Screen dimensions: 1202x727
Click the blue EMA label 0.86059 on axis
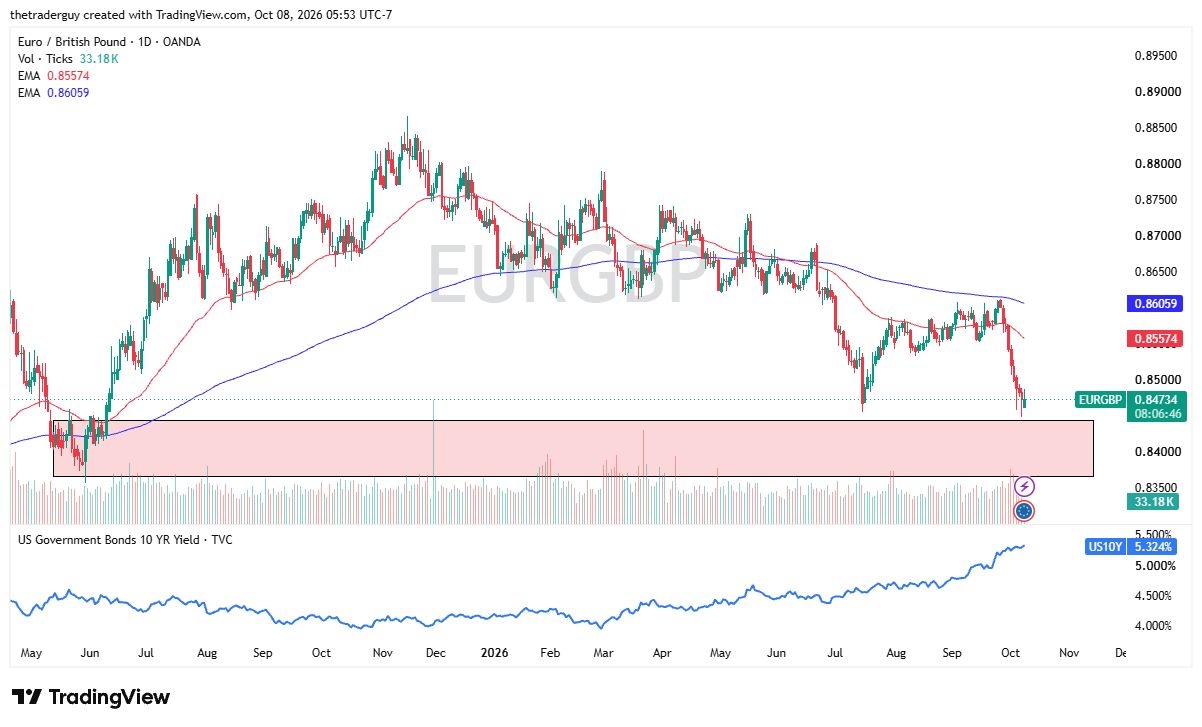coord(1157,303)
